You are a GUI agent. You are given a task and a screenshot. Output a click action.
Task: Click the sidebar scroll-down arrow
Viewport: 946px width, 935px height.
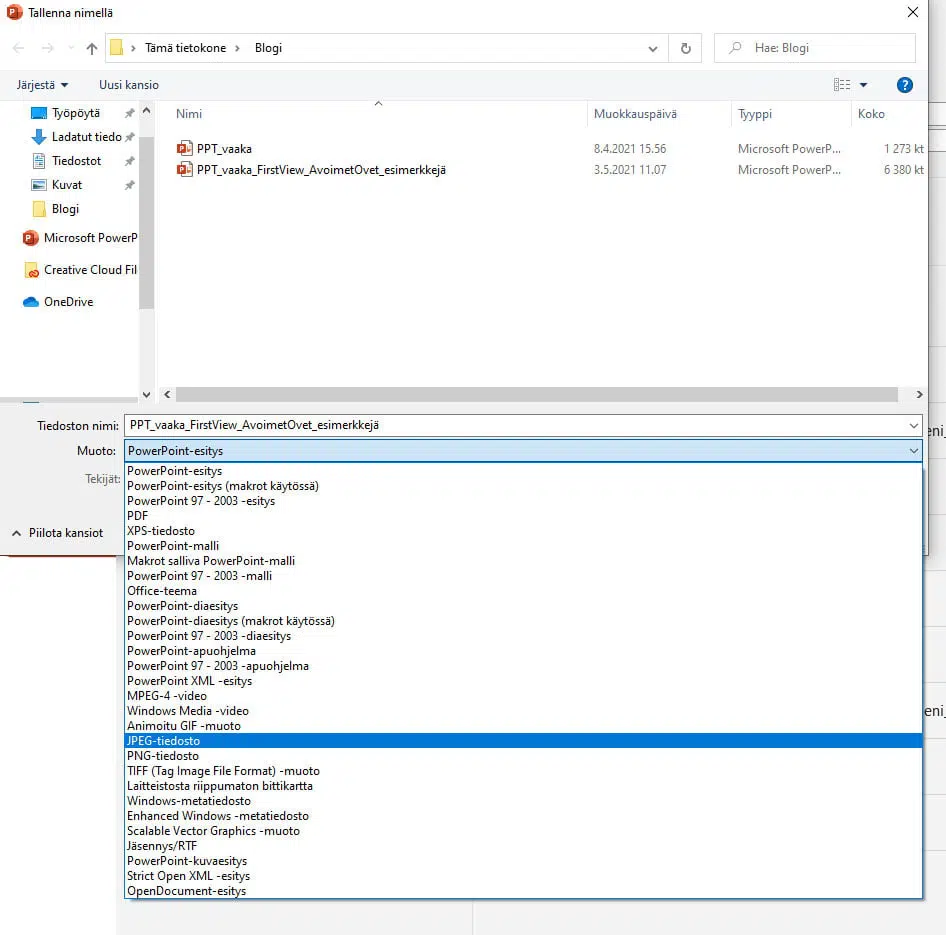pyautogui.click(x=146, y=395)
